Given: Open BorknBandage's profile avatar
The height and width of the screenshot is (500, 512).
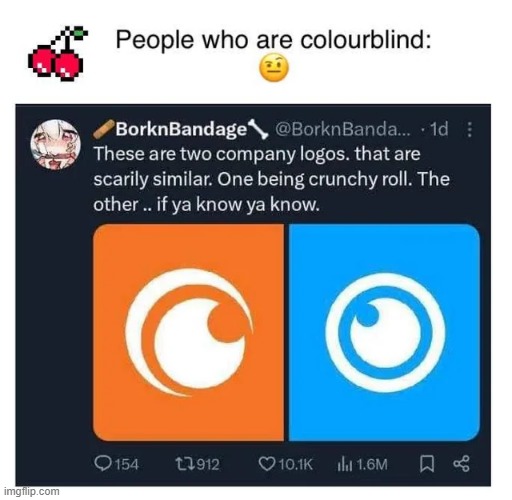Looking at the screenshot, I should 55,145.
